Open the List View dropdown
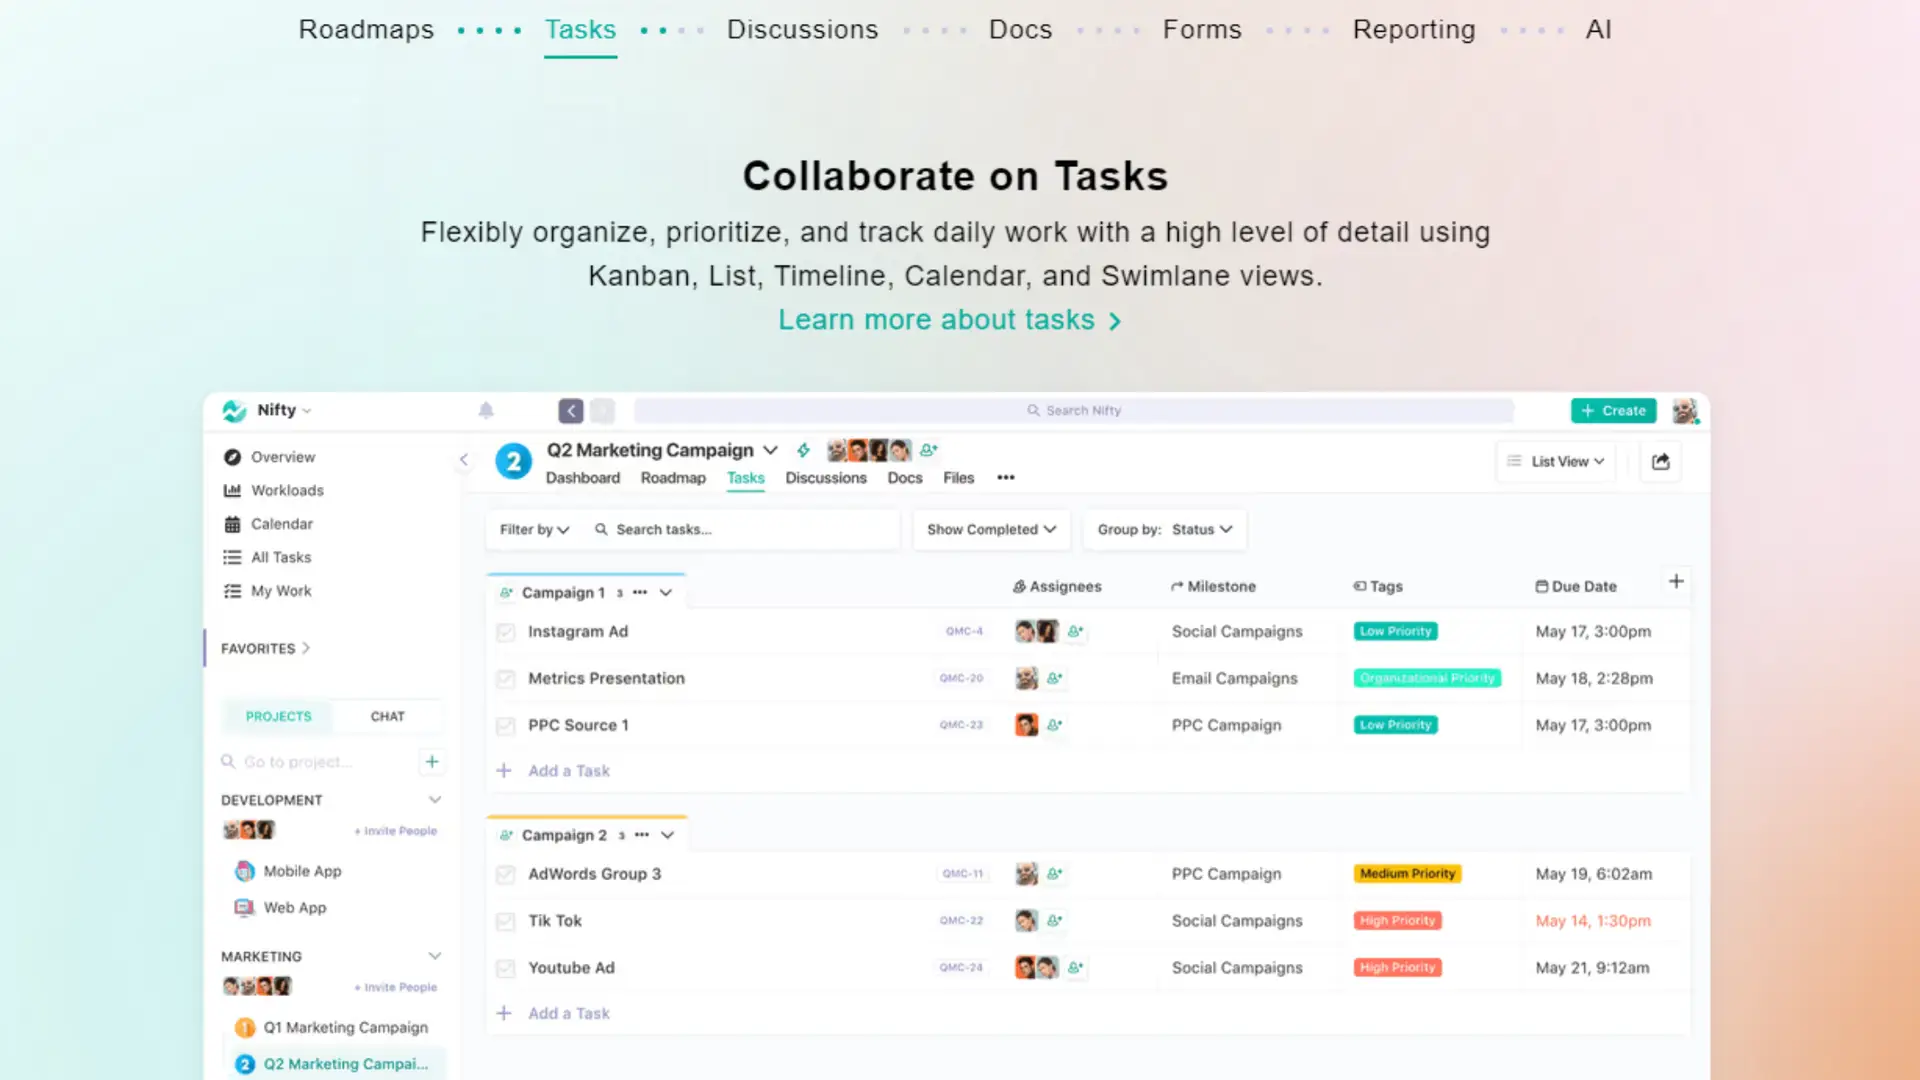1920x1080 pixels. (x=1556, y=461)
